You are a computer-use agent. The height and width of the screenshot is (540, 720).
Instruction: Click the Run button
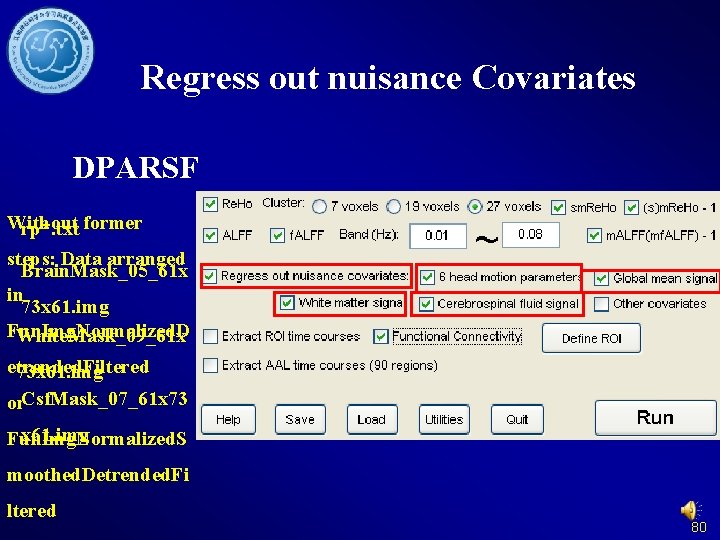tap(655, 417)
